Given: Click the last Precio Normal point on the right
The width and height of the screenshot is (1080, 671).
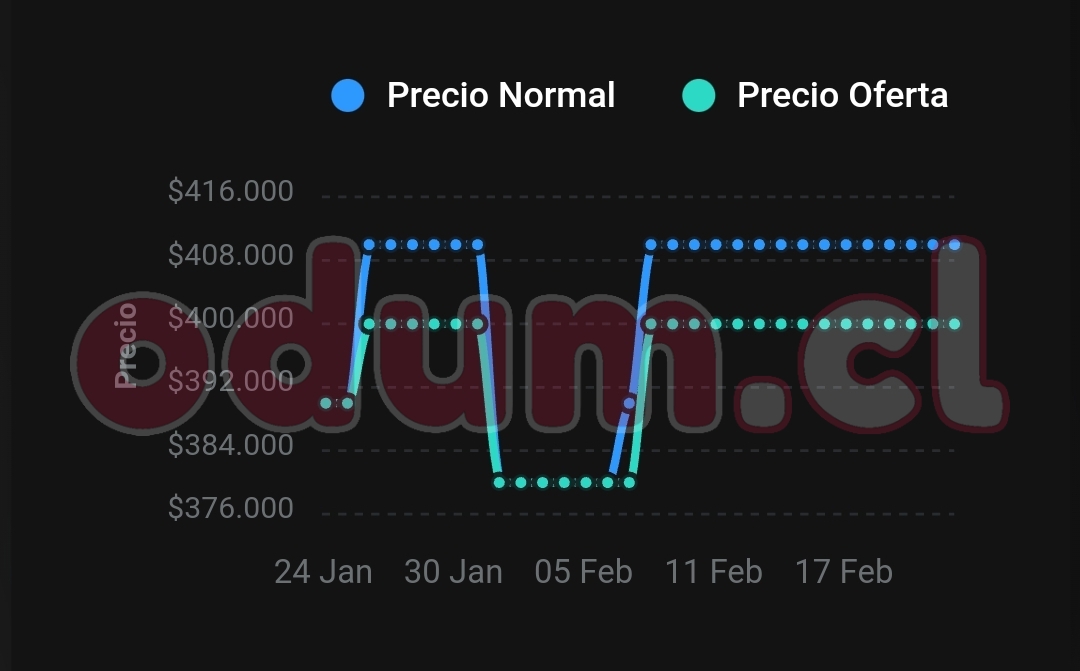Looking at the screenshot, I should click(x=954, y=244).
